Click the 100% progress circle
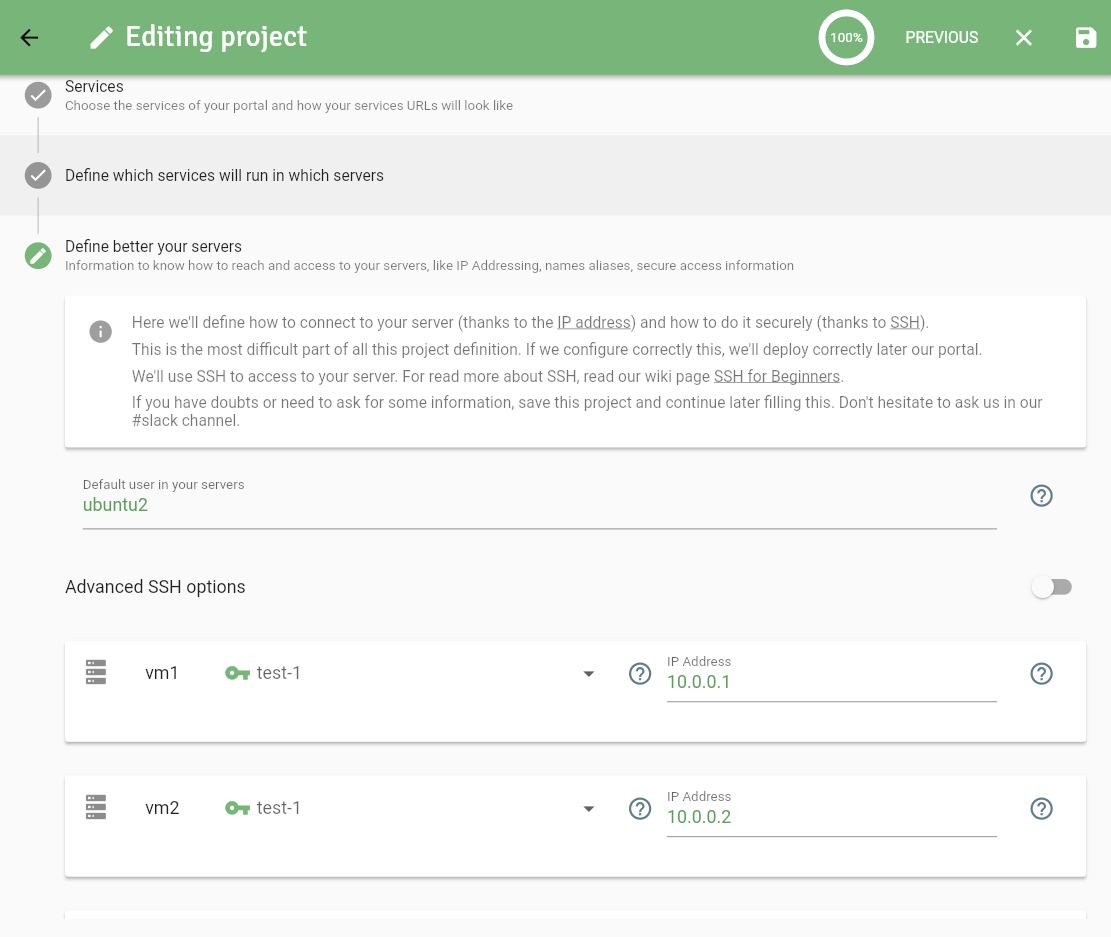Image resolution: width=1111 pixels, height=937 pixels. click(846, 38)
